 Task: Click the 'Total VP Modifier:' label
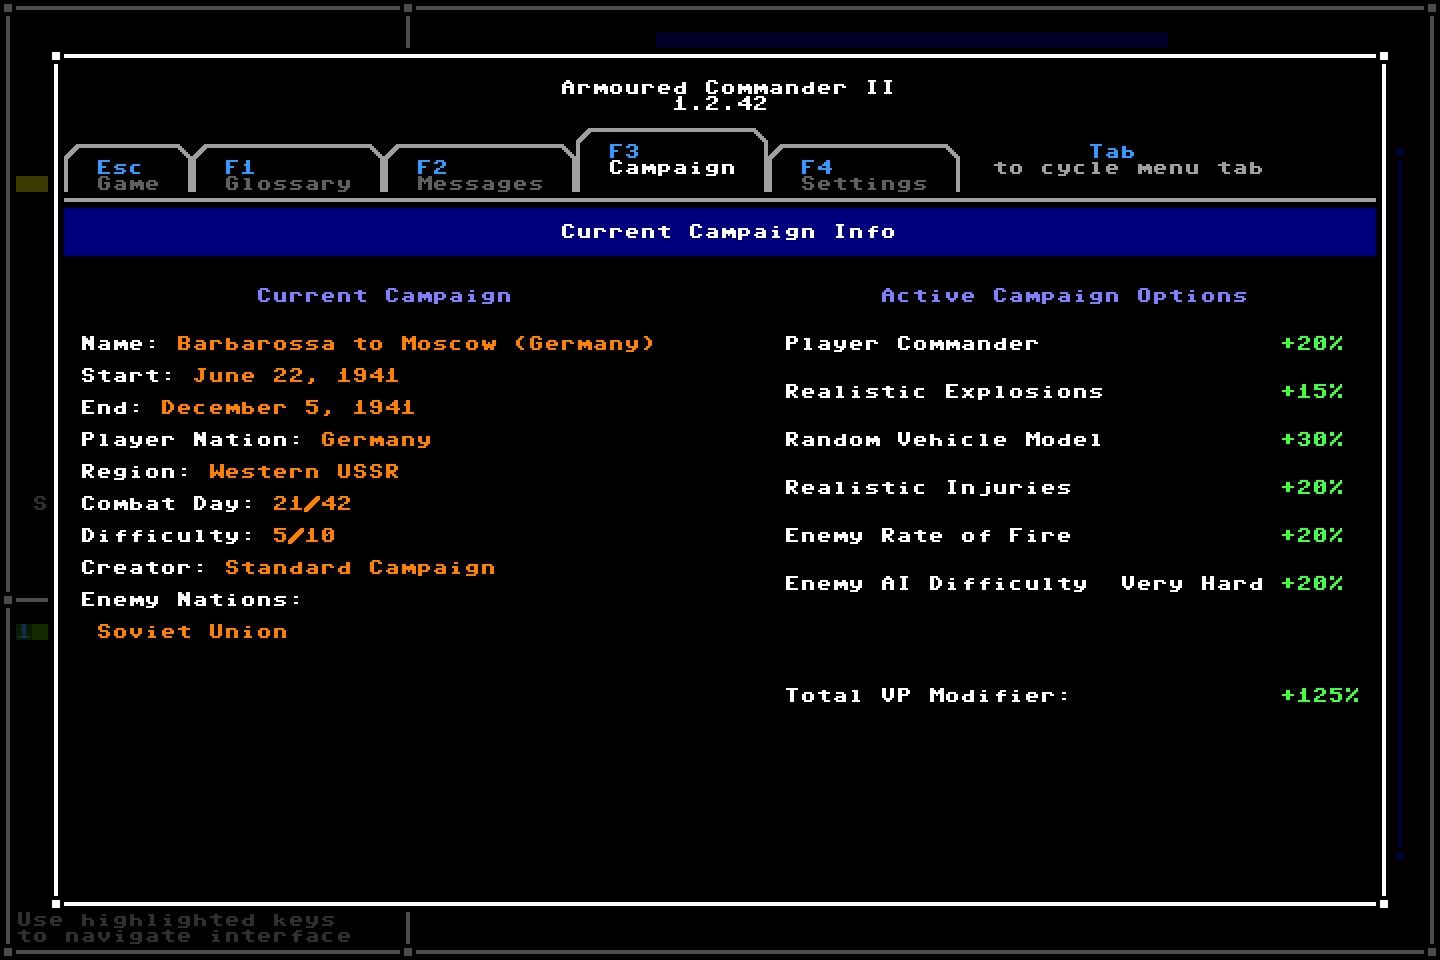(928, 696)
